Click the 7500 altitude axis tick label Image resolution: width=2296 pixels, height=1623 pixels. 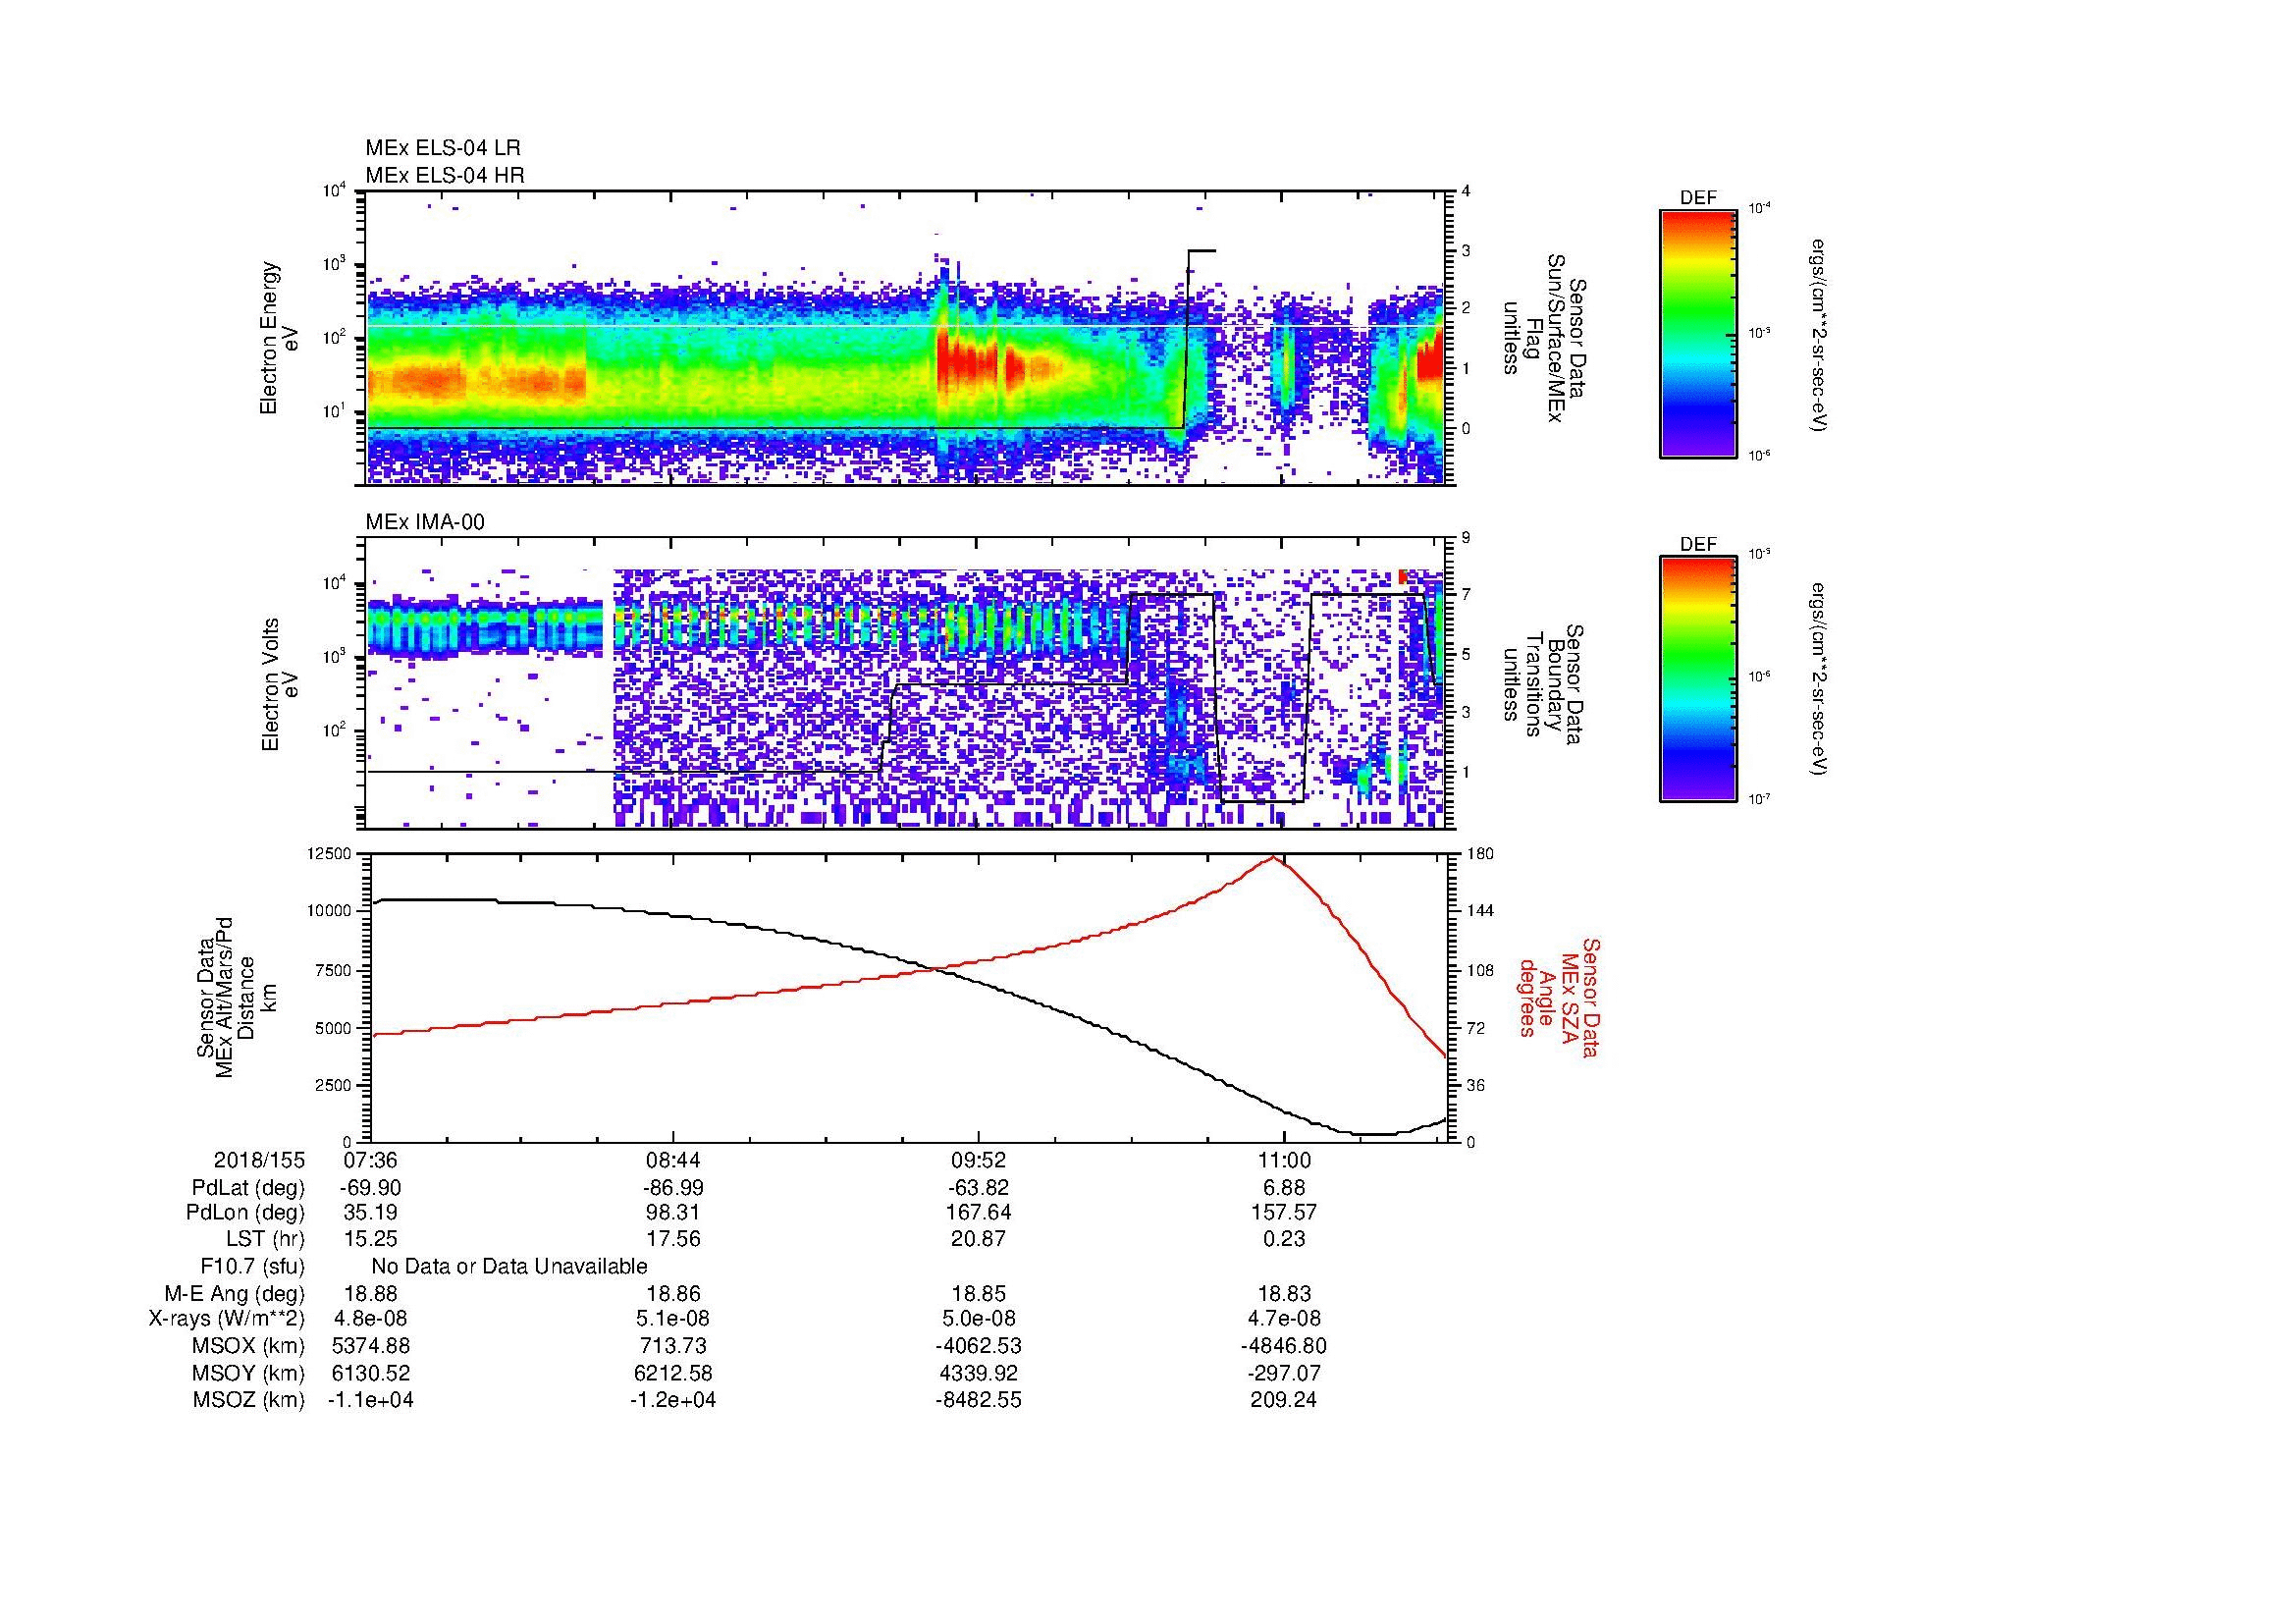click(x=333, y=970)
